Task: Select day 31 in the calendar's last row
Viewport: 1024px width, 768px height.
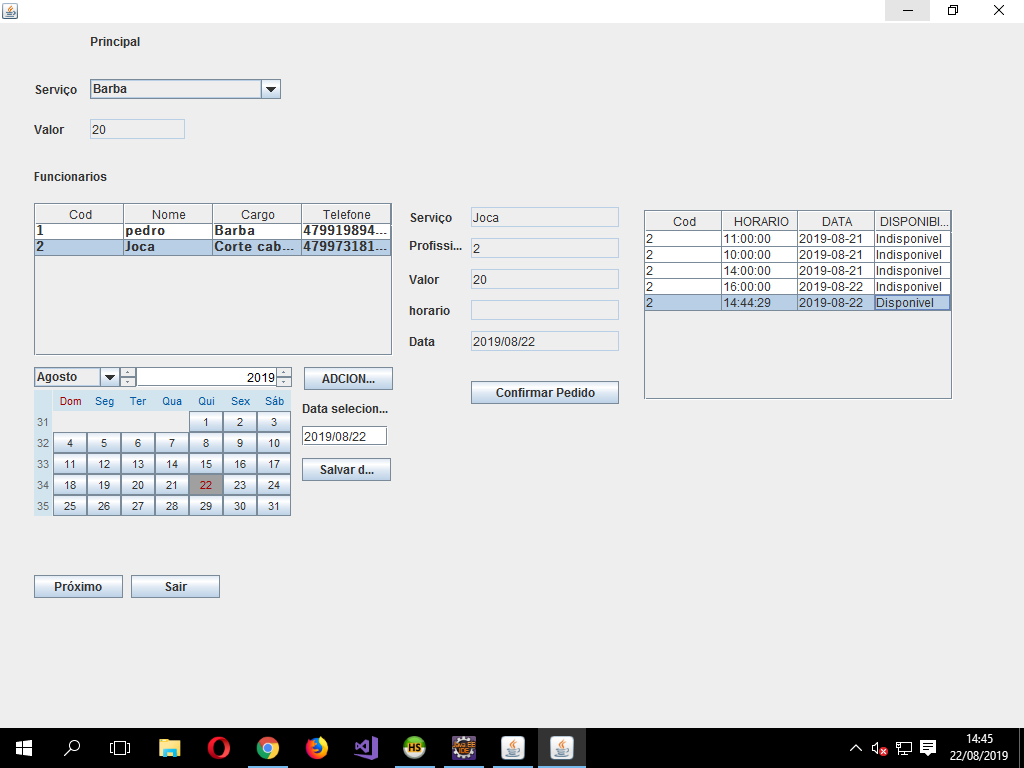Action: click(x=274, y=505)
